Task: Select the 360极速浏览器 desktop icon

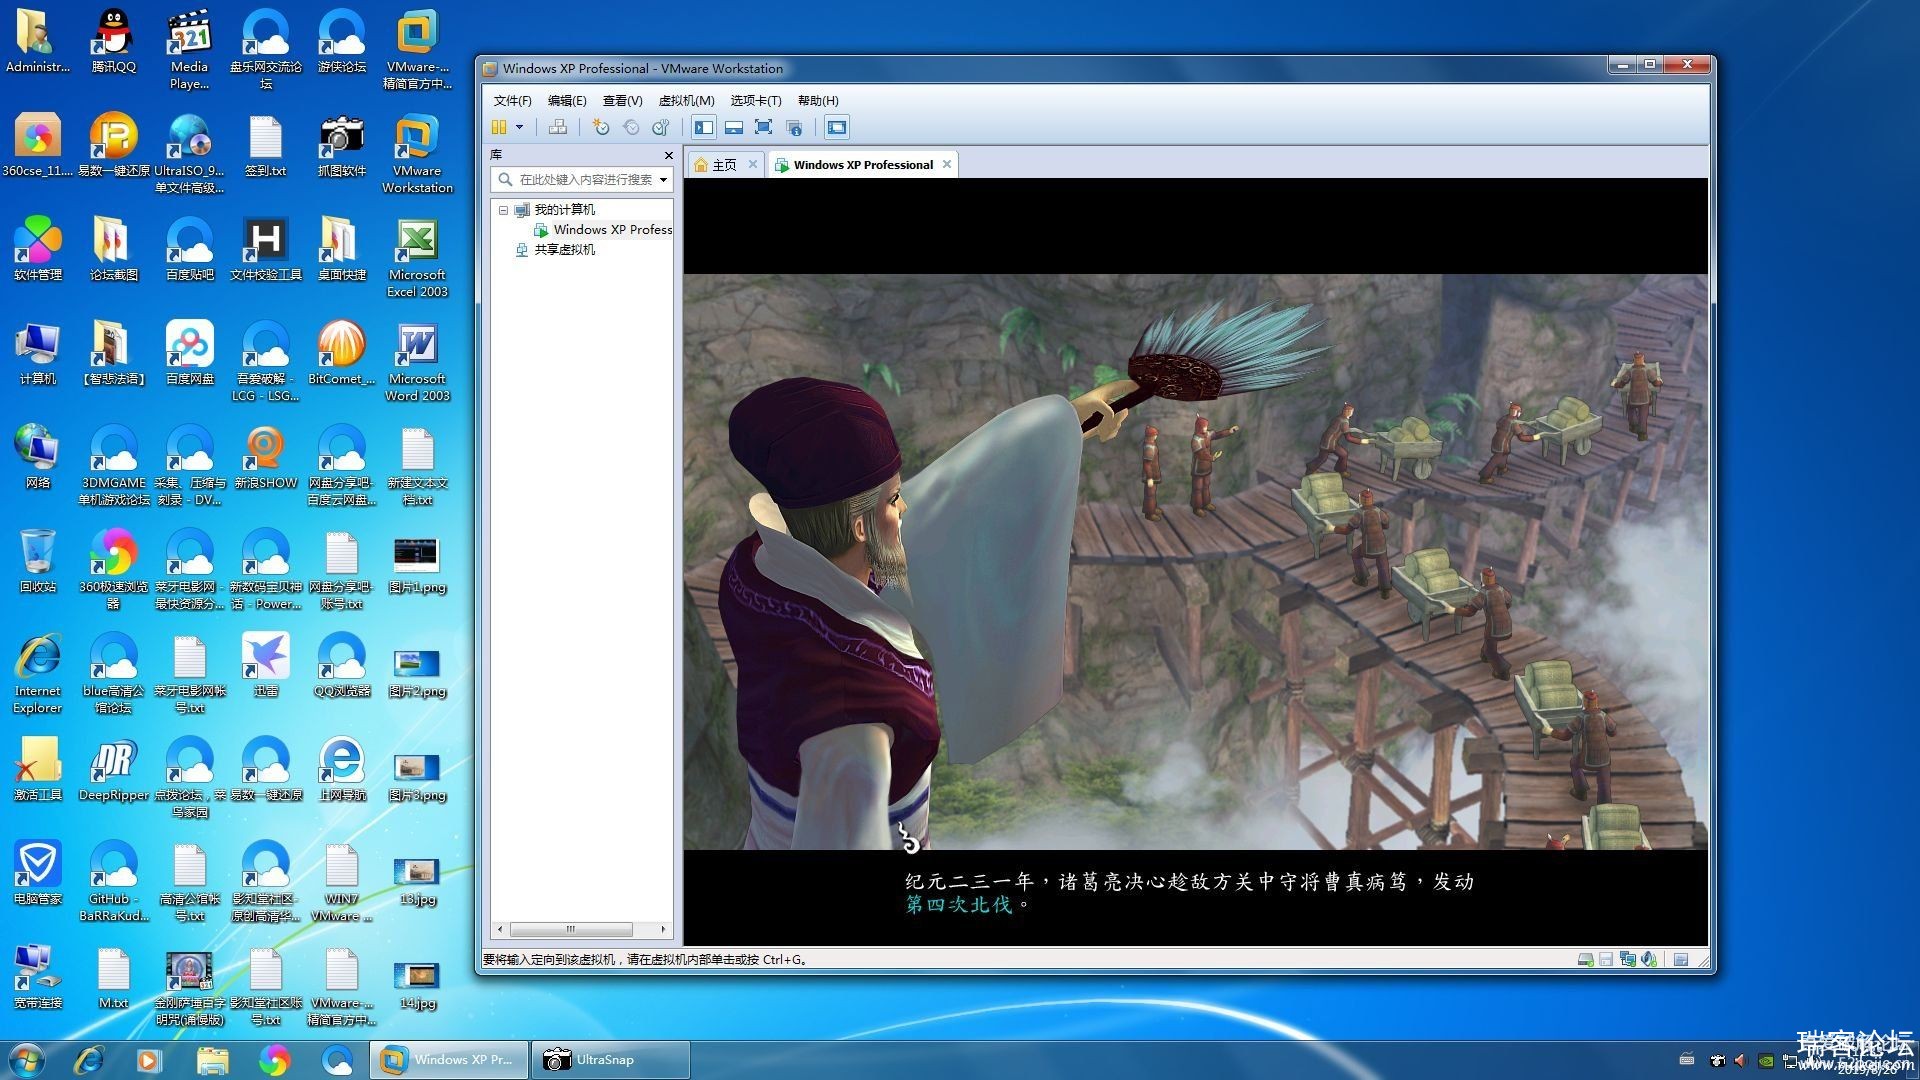Action: 113,569
